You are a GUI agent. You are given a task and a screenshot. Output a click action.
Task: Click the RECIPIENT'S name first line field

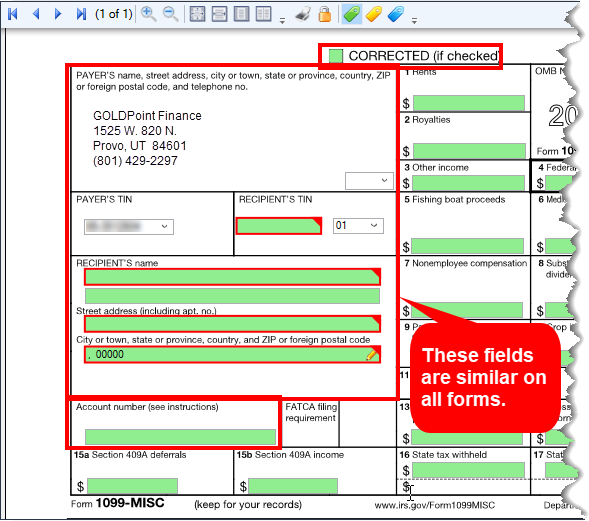pyautogui.click(x=233, y=277)
